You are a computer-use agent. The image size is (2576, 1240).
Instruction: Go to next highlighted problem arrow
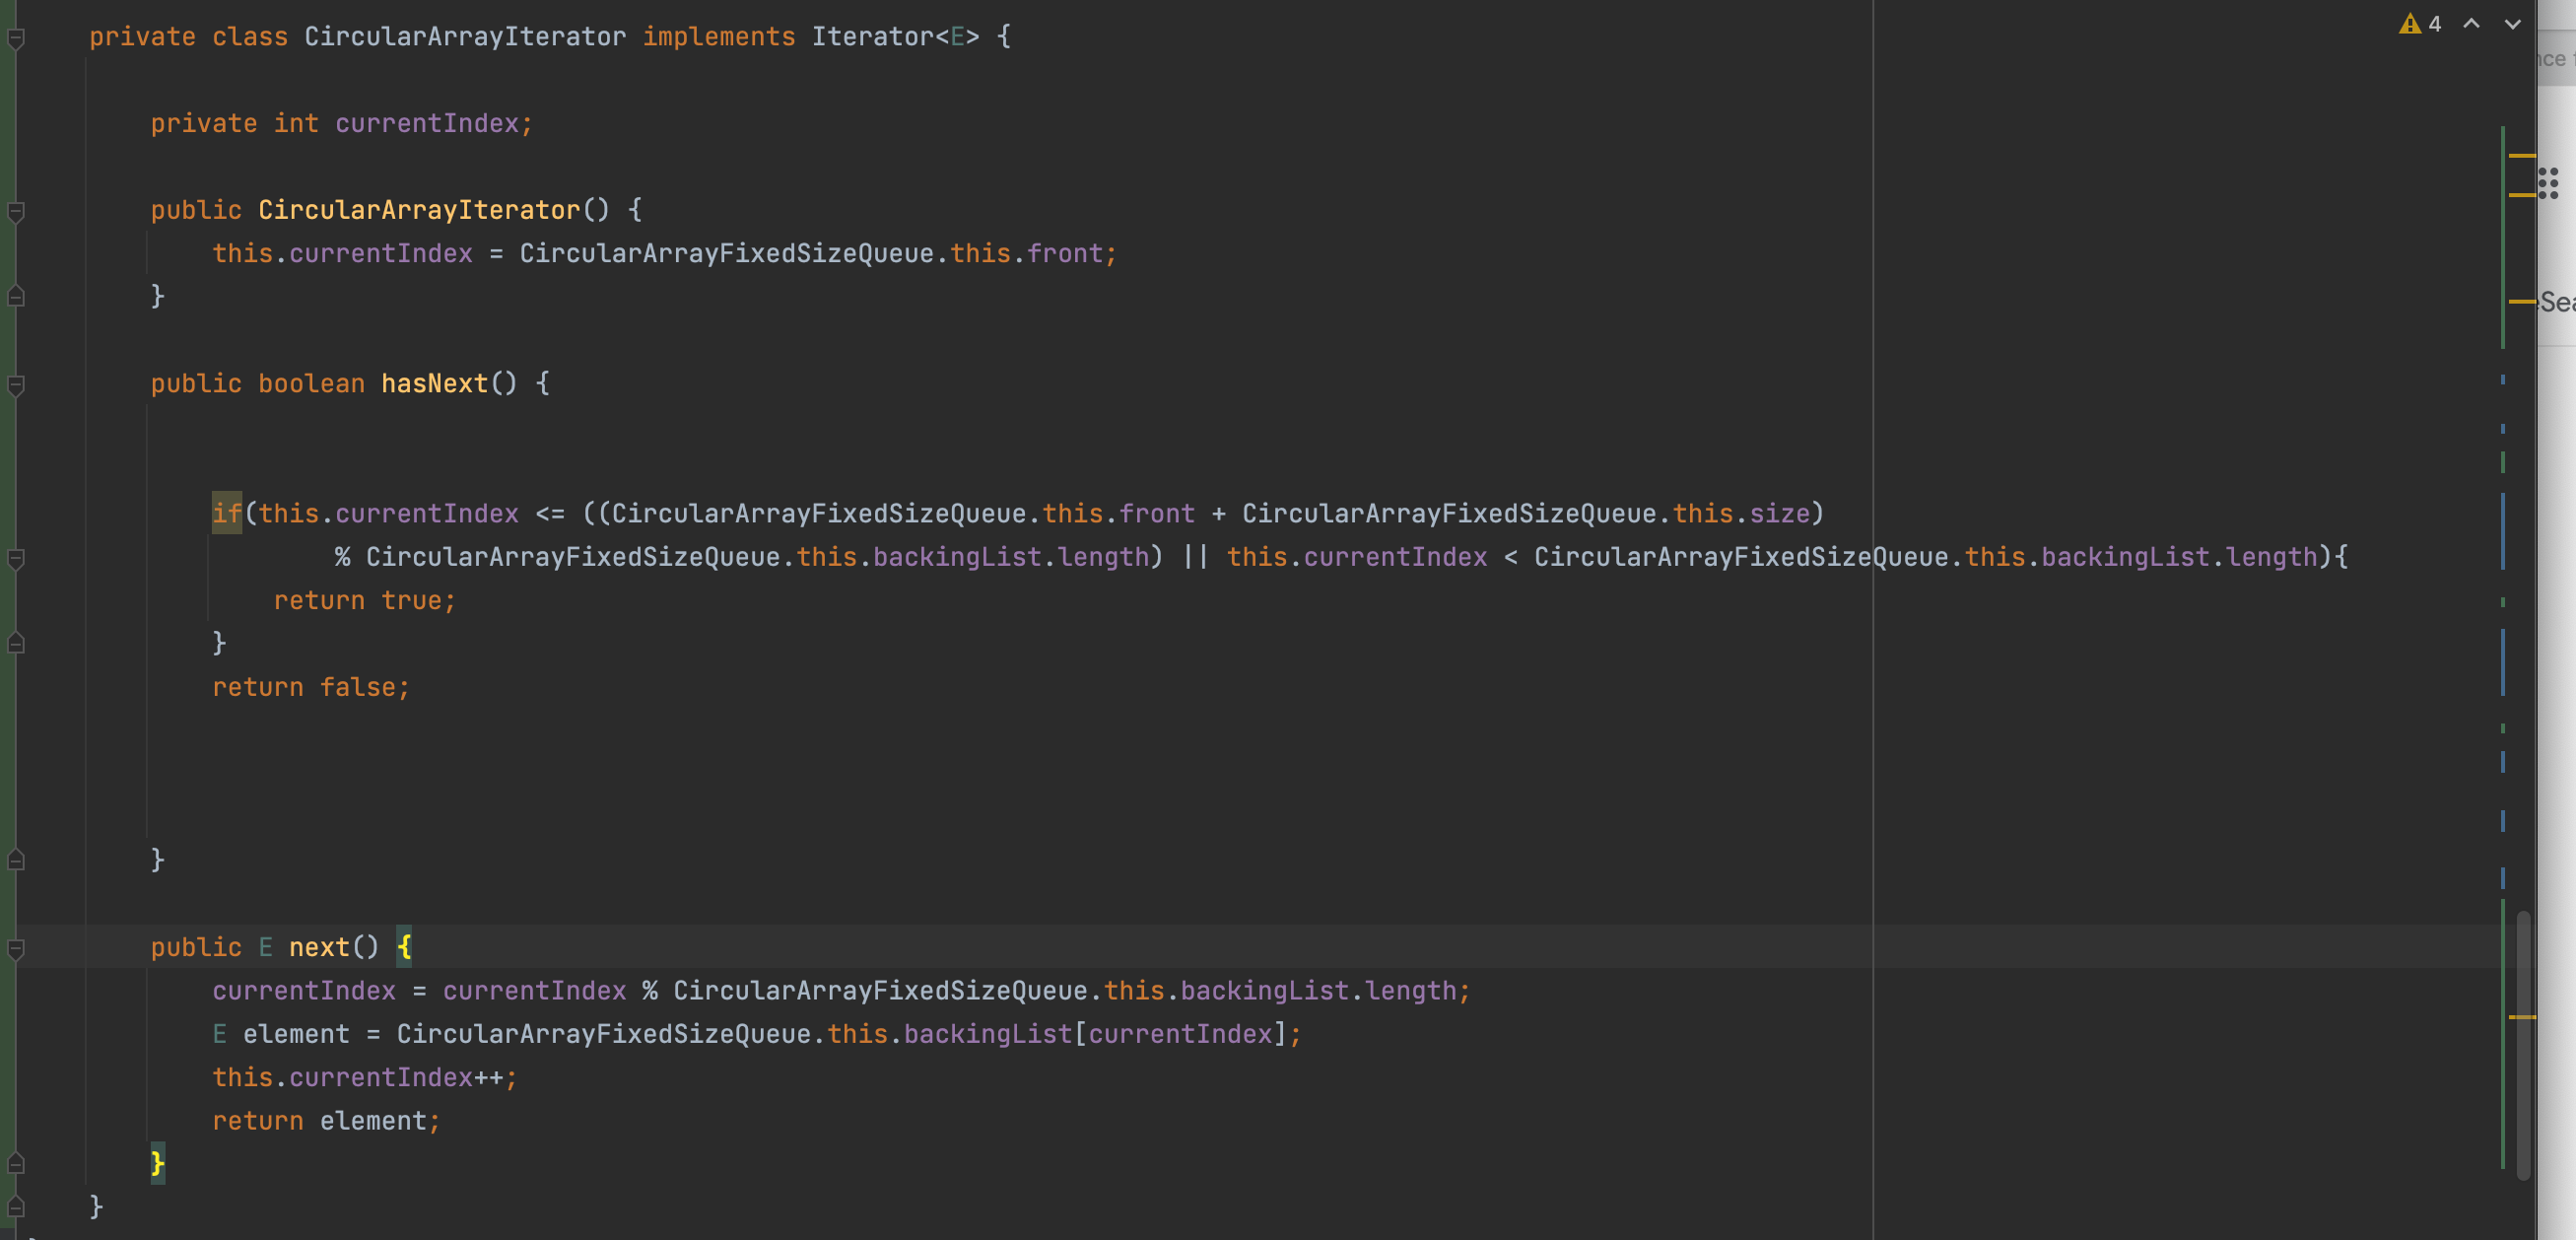pos(2512,24)
